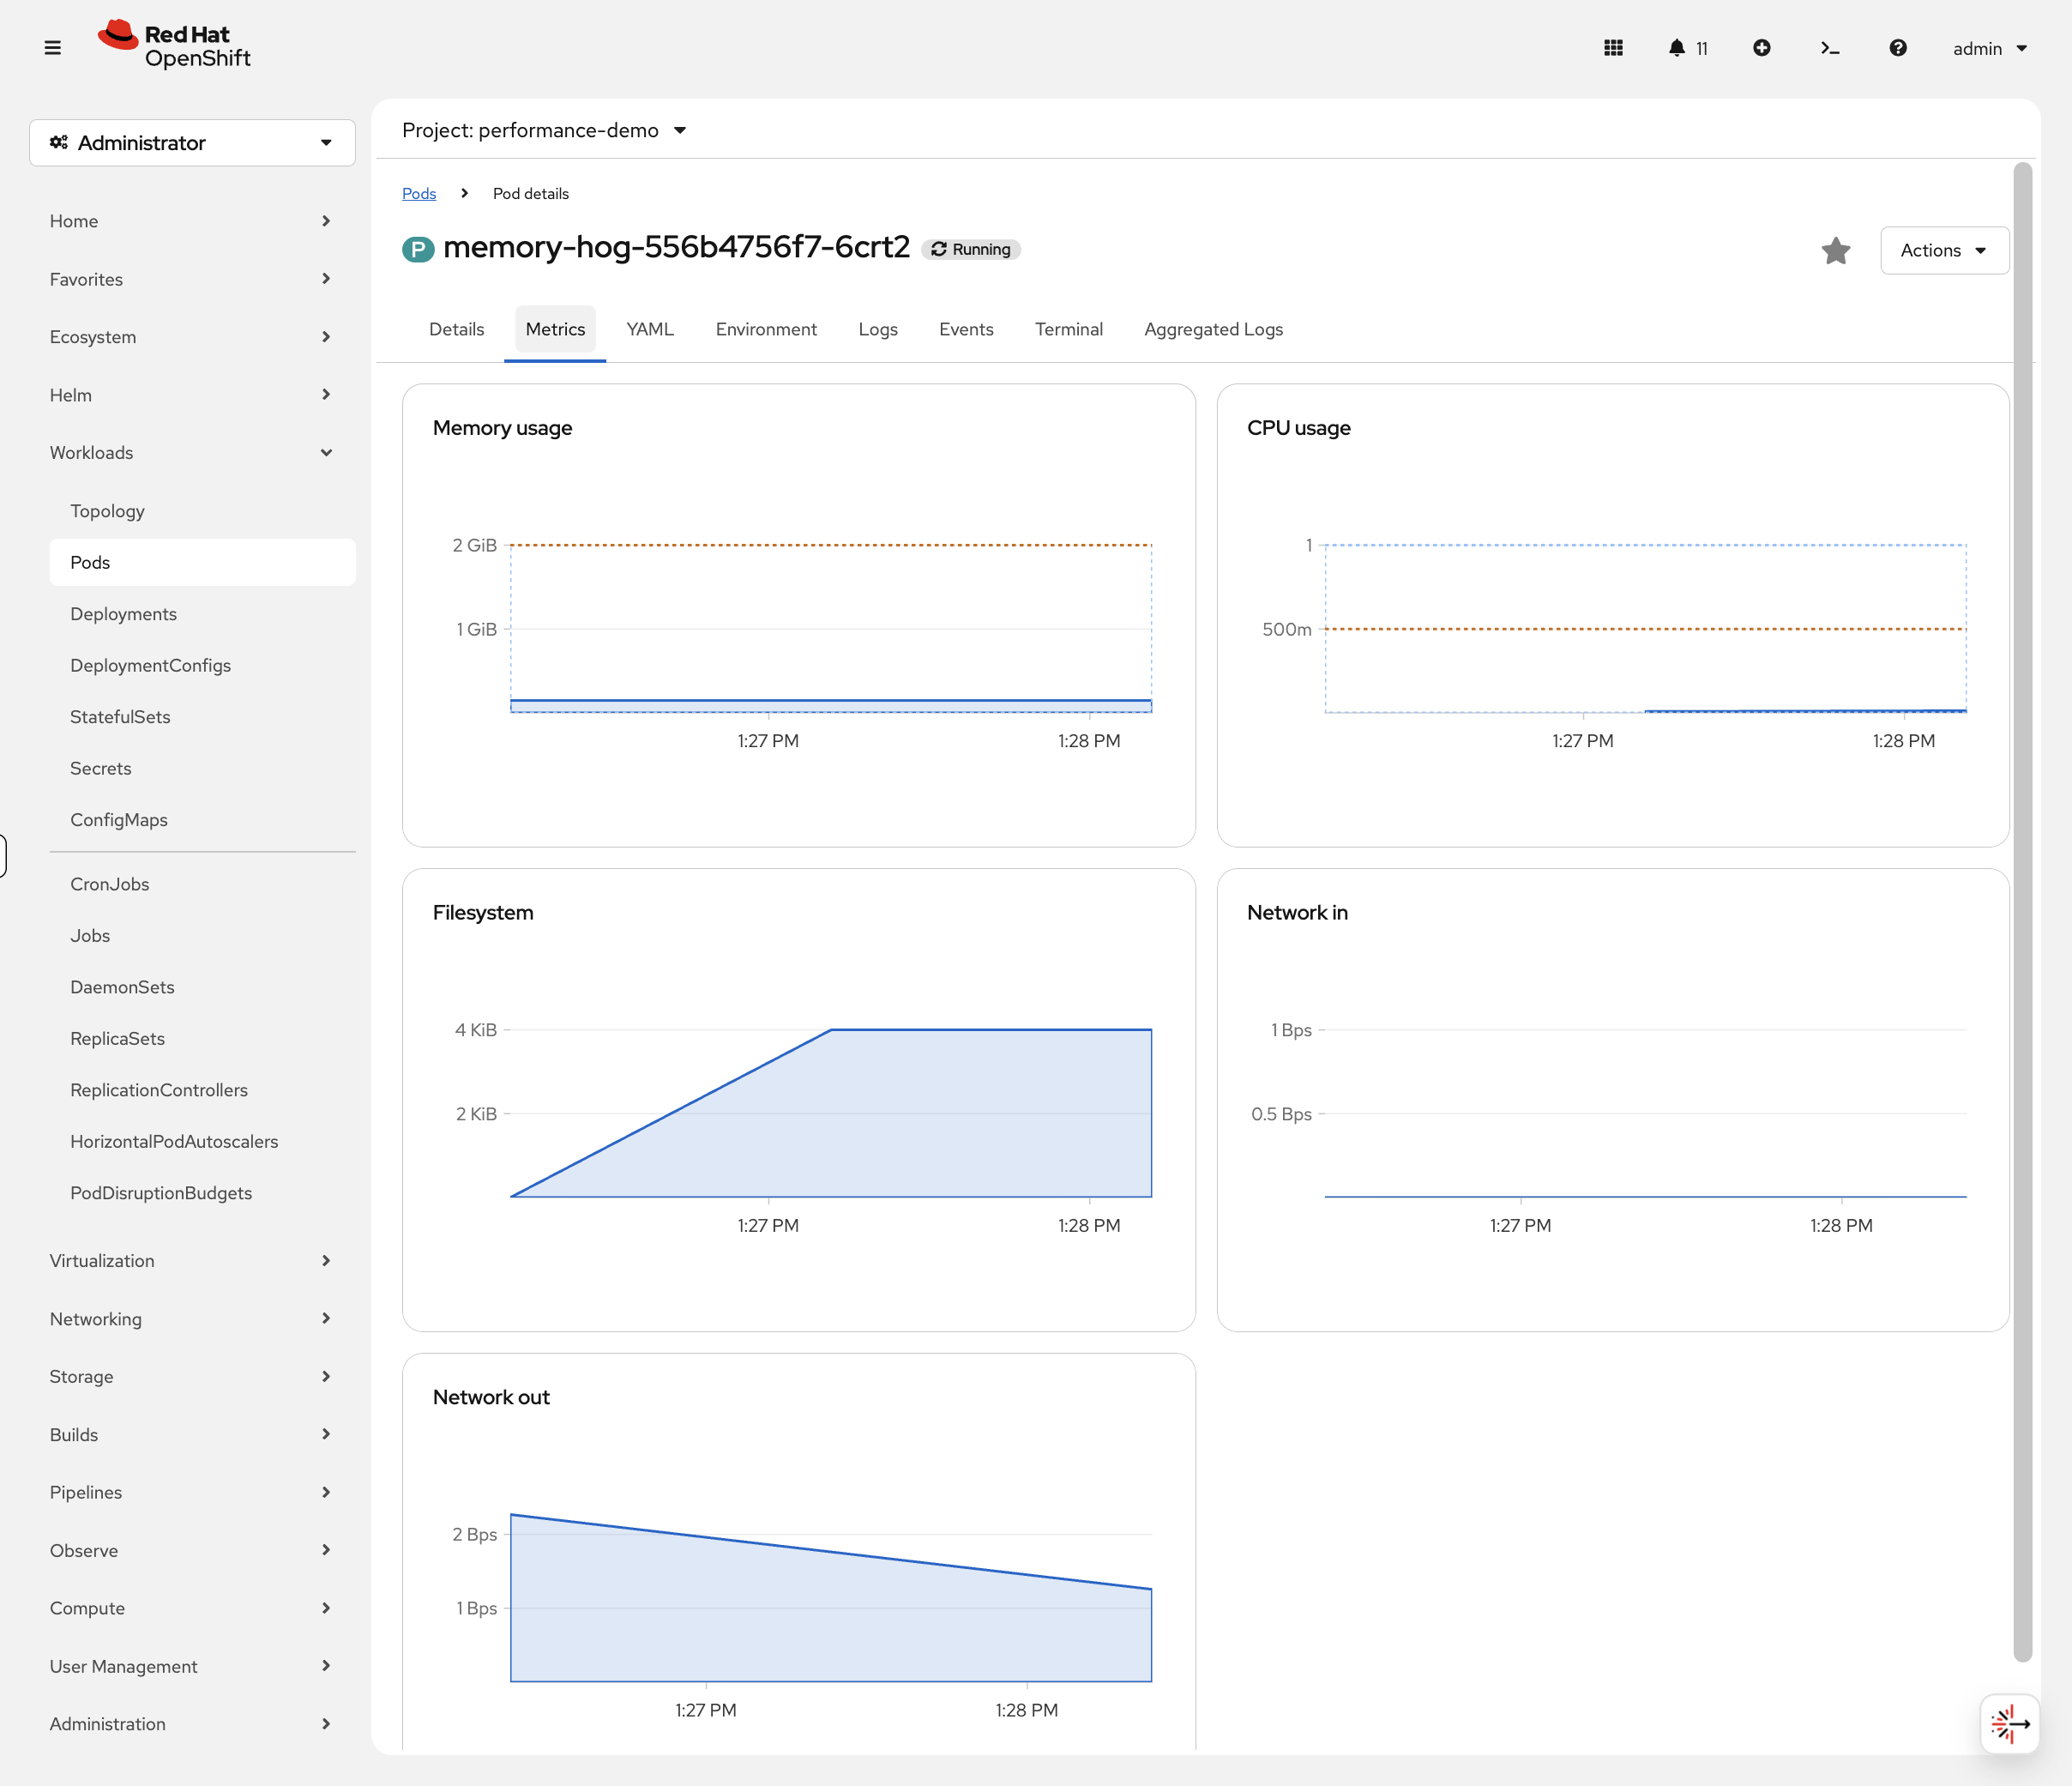Collapse the sidebar with the hamburger icon
Screen dimensions: 2072x1786
coord(53,46)
